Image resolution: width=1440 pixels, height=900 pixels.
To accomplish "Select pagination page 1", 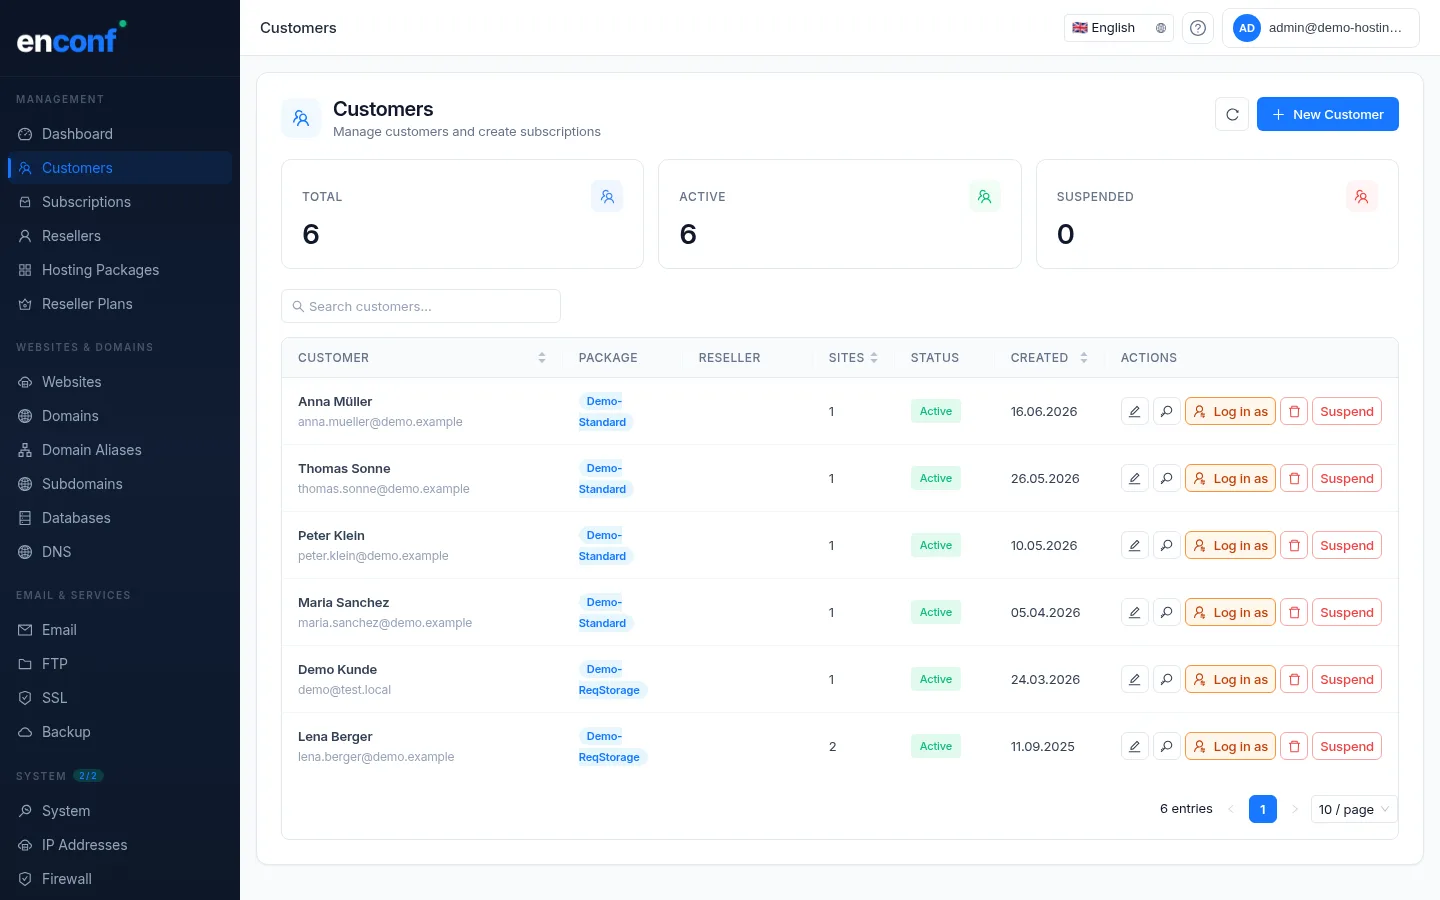I will [1262, 809].
